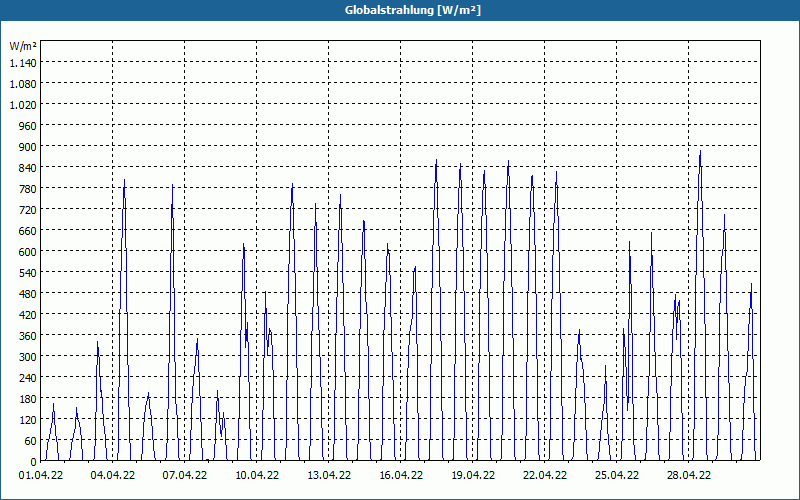Click the 16.04.22 date axis label

(x=401, y=475)
